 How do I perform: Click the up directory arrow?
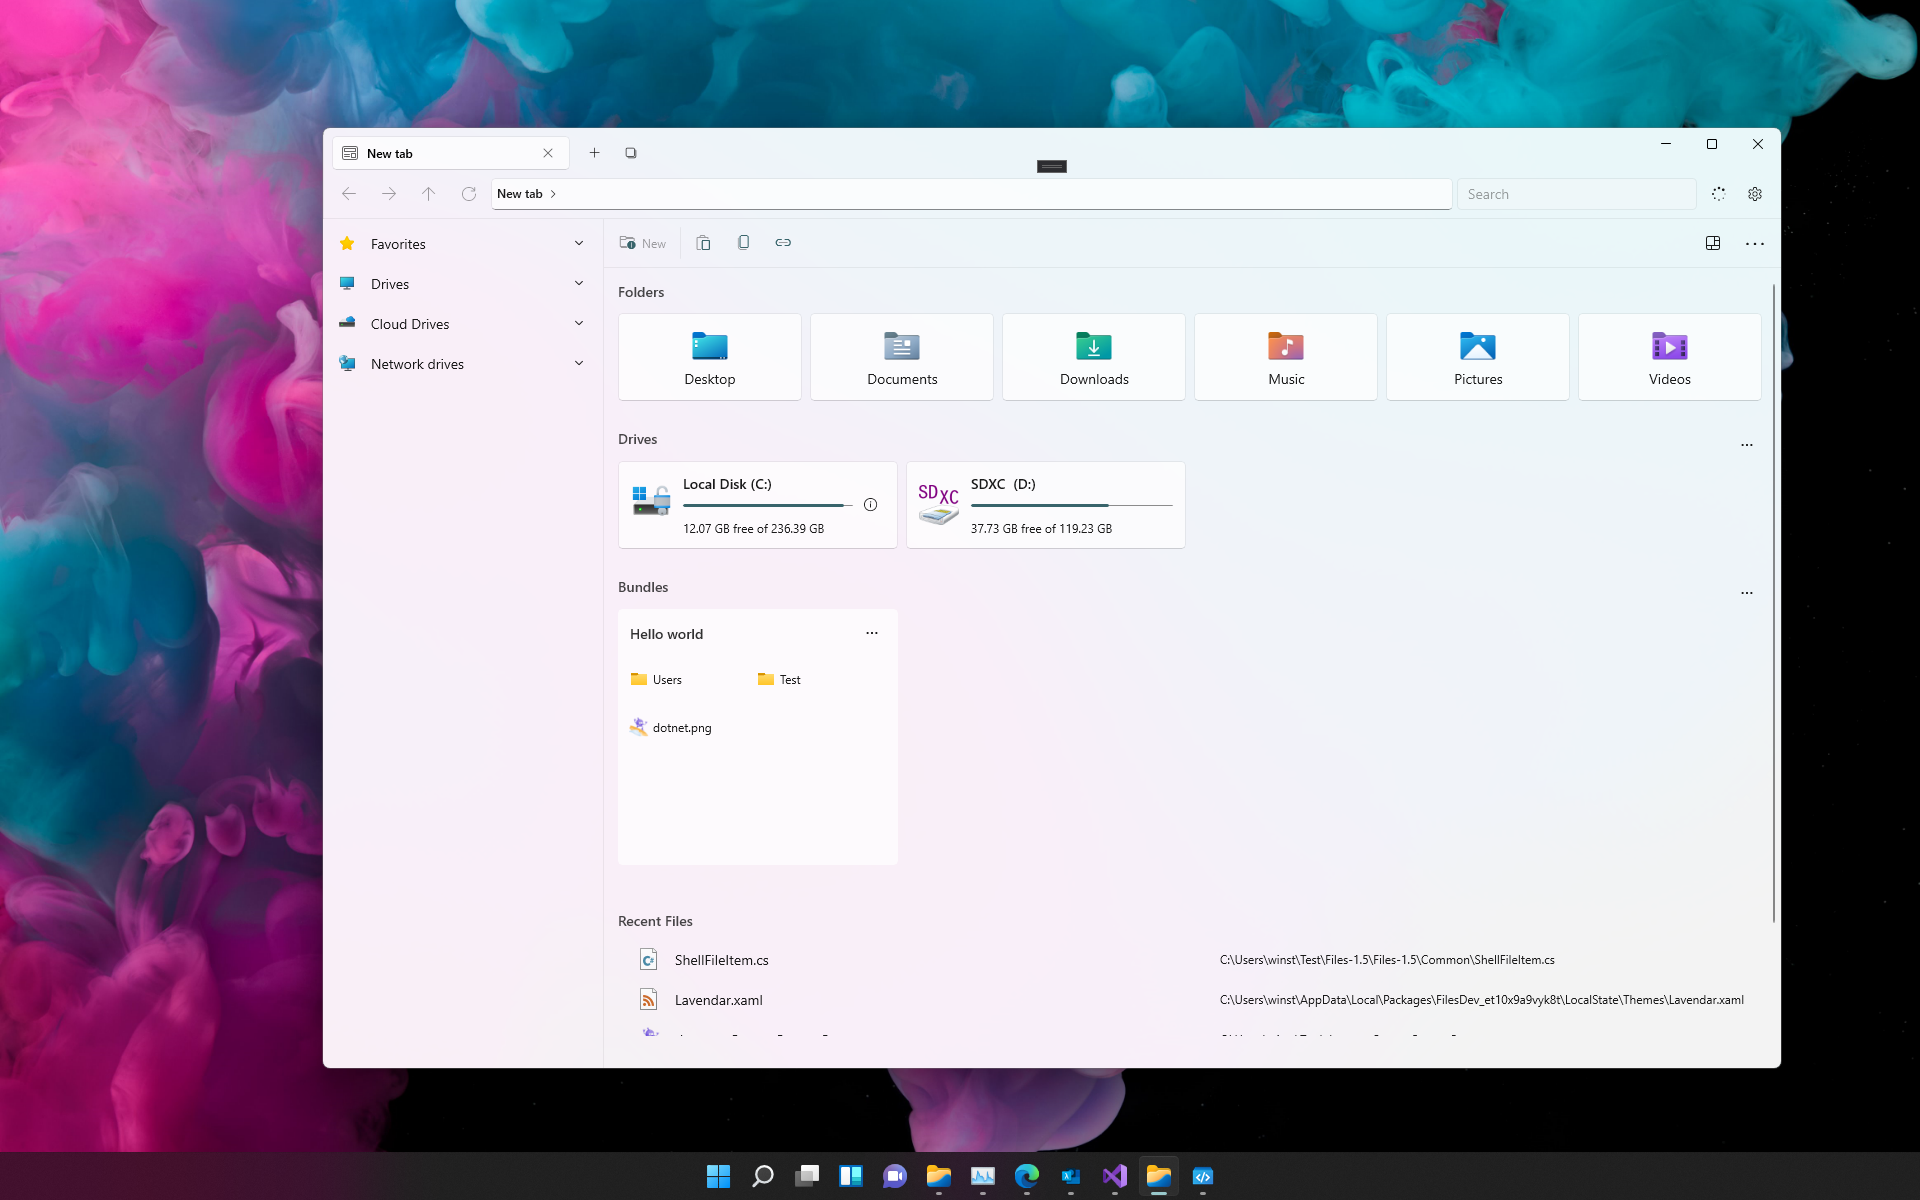(428, 194)
